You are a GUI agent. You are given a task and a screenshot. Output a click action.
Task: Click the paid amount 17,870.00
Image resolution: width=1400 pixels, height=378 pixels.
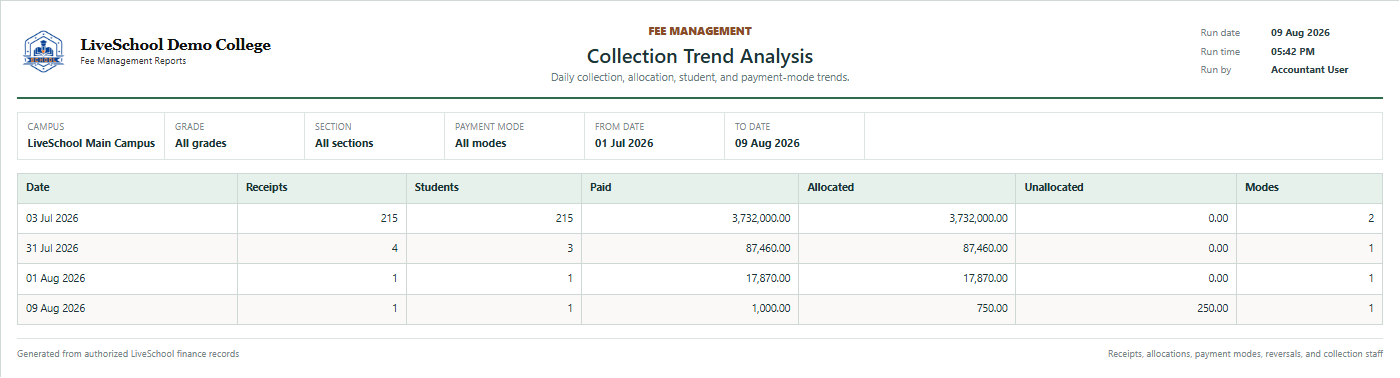click(x=767, y=278)
